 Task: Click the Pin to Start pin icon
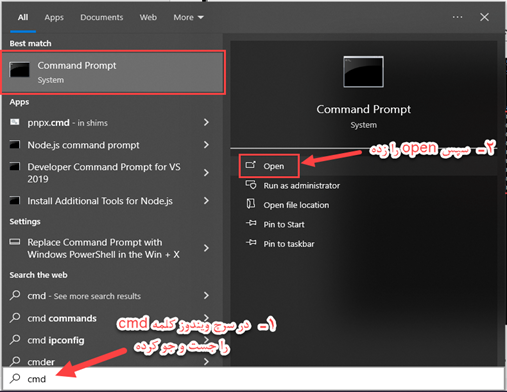click(x=251, y=223)
